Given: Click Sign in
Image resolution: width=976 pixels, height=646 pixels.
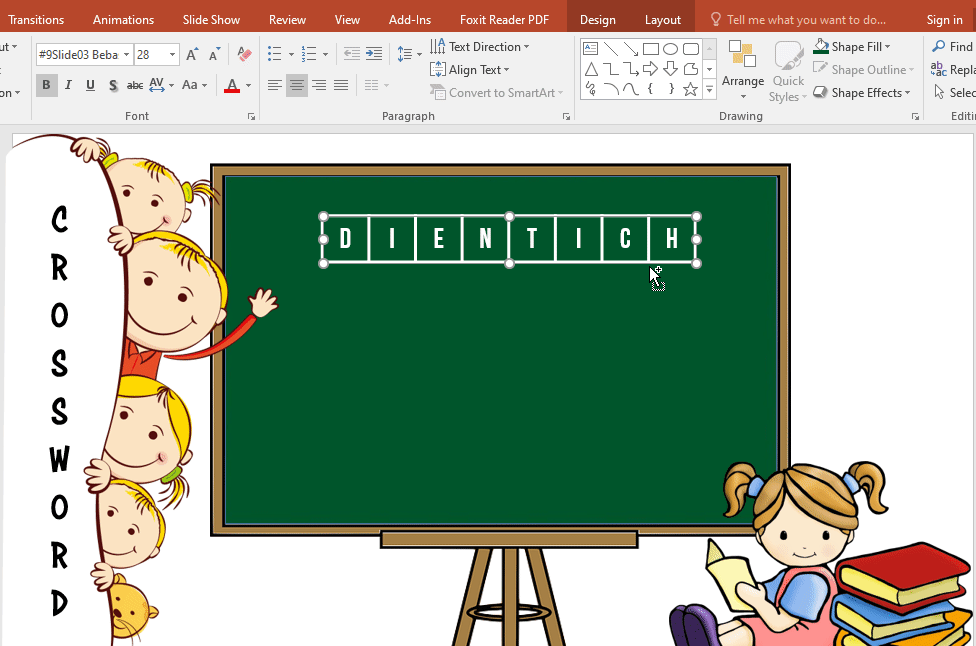Looking at the screenshot, I should click(x=944, y=20).
